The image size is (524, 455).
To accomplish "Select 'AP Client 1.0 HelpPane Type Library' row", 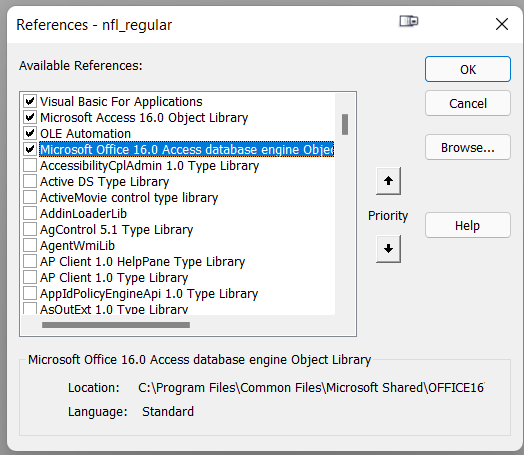I will (142, 262).
